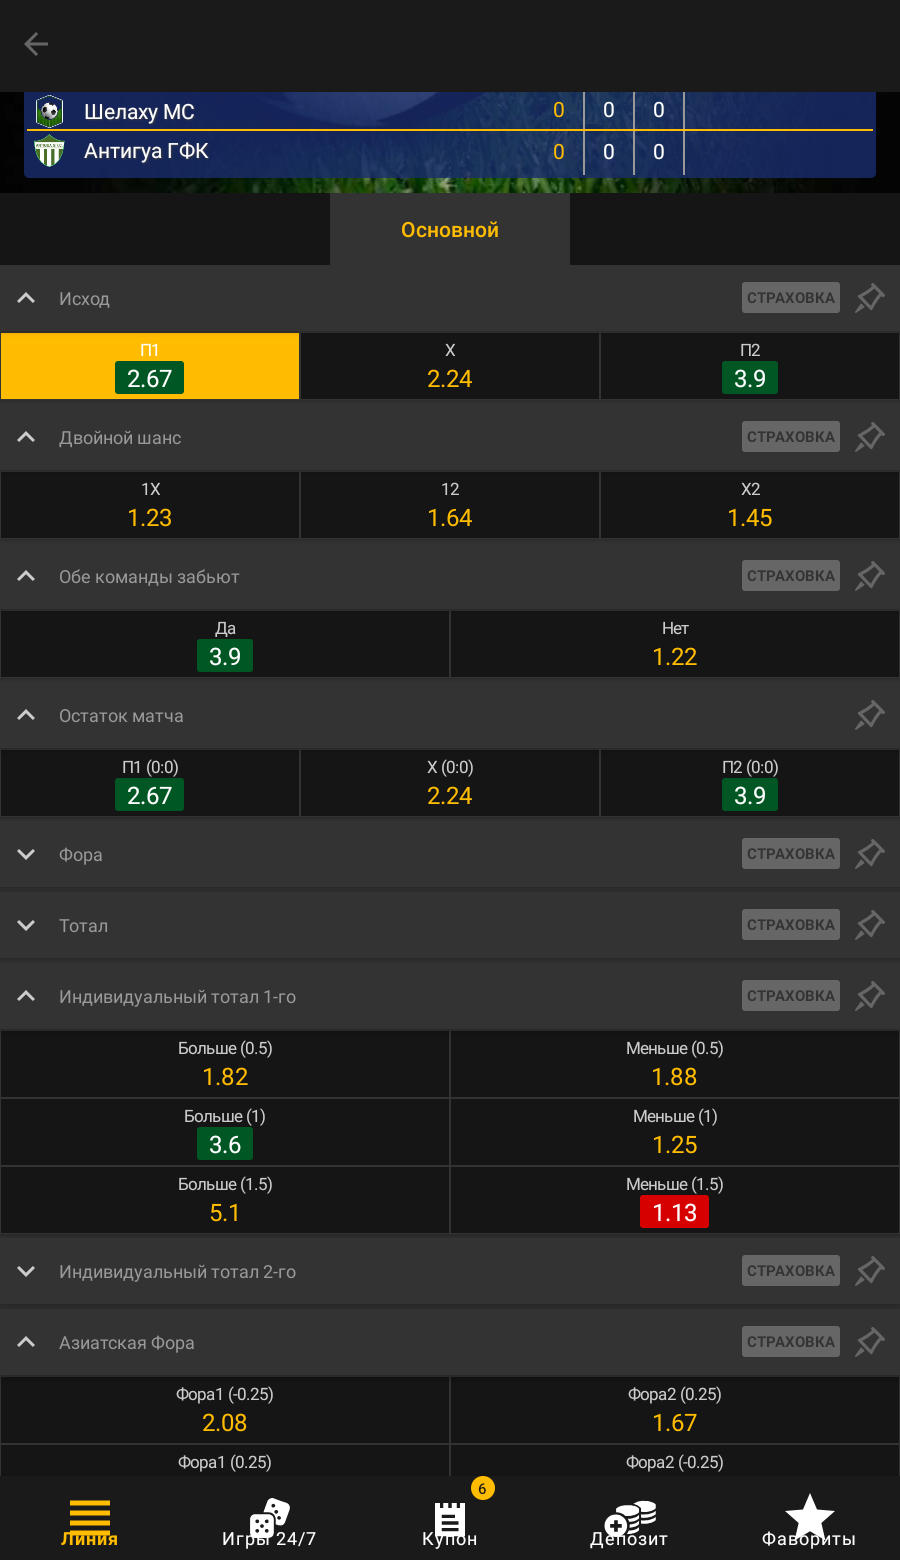900x1560 pixels.
Task: Tap the back arrow icon
Action: click(36, 44)
